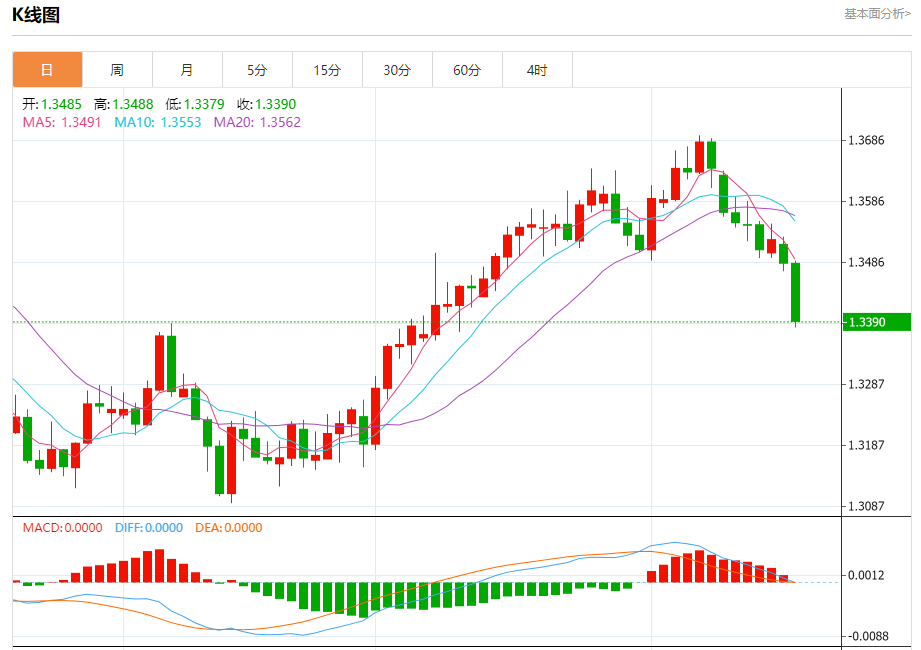Click the MA10: 1.3553 legend value
921x650 pixels.
coord(157,122)
